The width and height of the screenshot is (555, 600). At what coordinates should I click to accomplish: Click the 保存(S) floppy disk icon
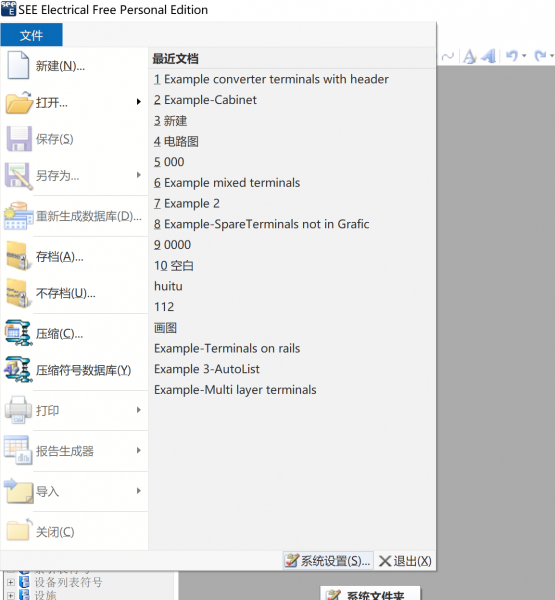point(19,139)
